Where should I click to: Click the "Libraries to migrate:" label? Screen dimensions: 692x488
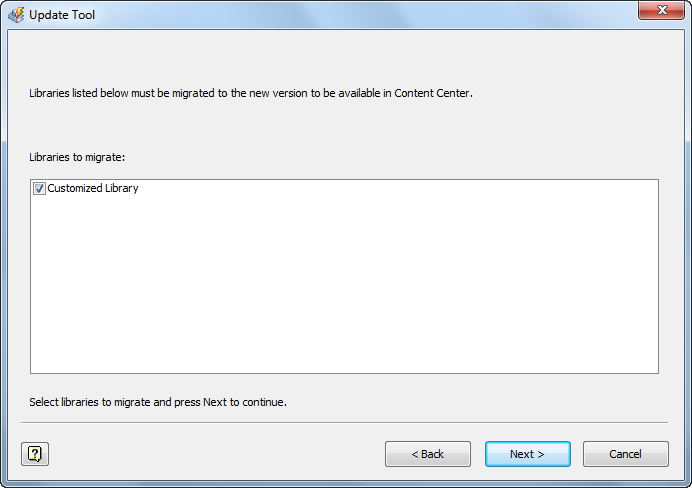pyautogui.click(x=77, y=157)
